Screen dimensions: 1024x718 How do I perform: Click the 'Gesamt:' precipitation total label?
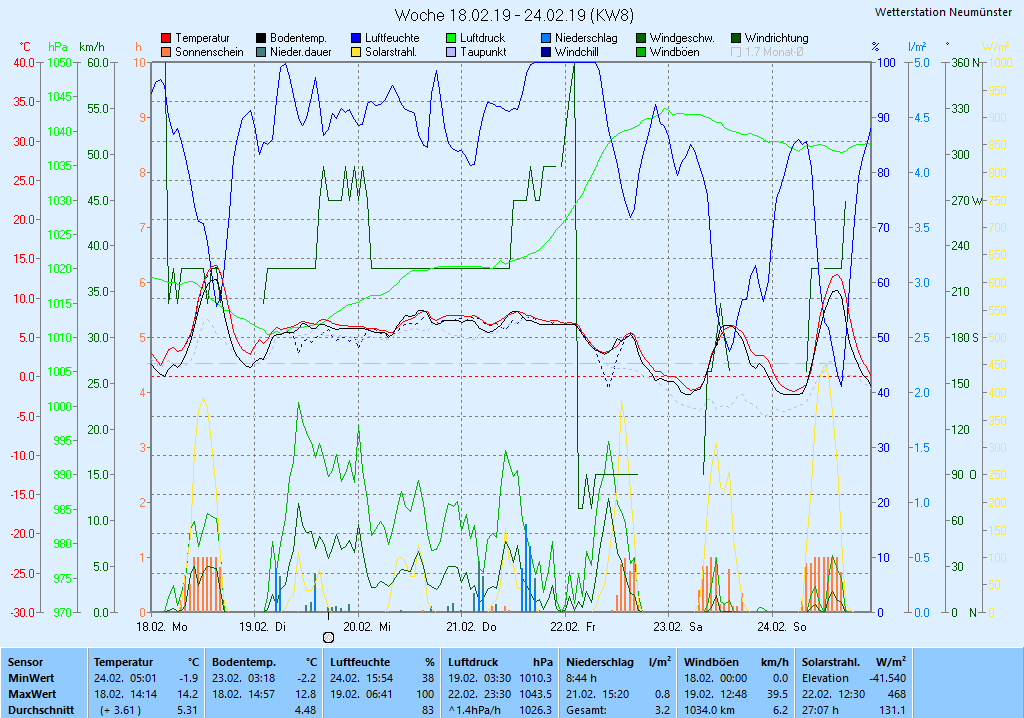pos(586,710)
